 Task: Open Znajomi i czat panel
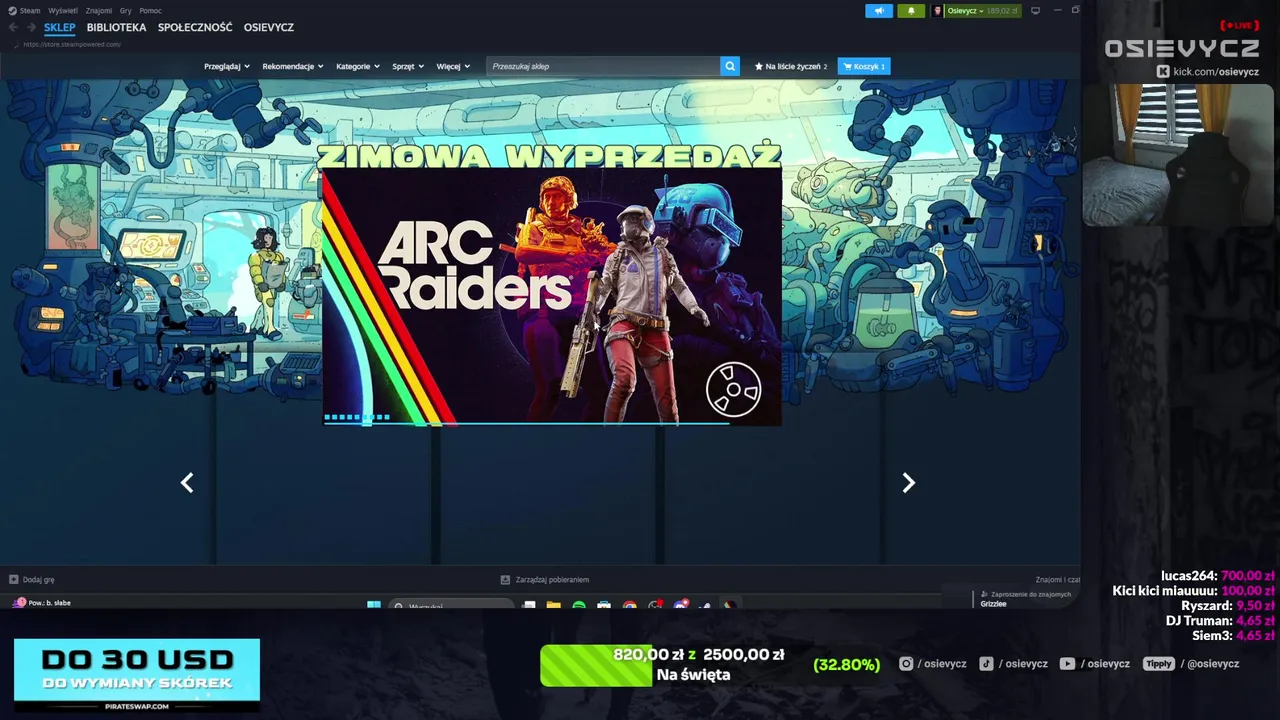click(x=1057, y=579)
